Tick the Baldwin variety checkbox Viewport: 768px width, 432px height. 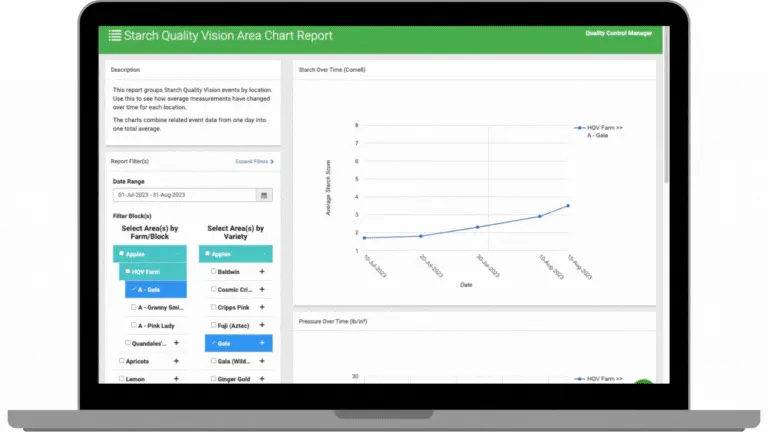(214, 271)
